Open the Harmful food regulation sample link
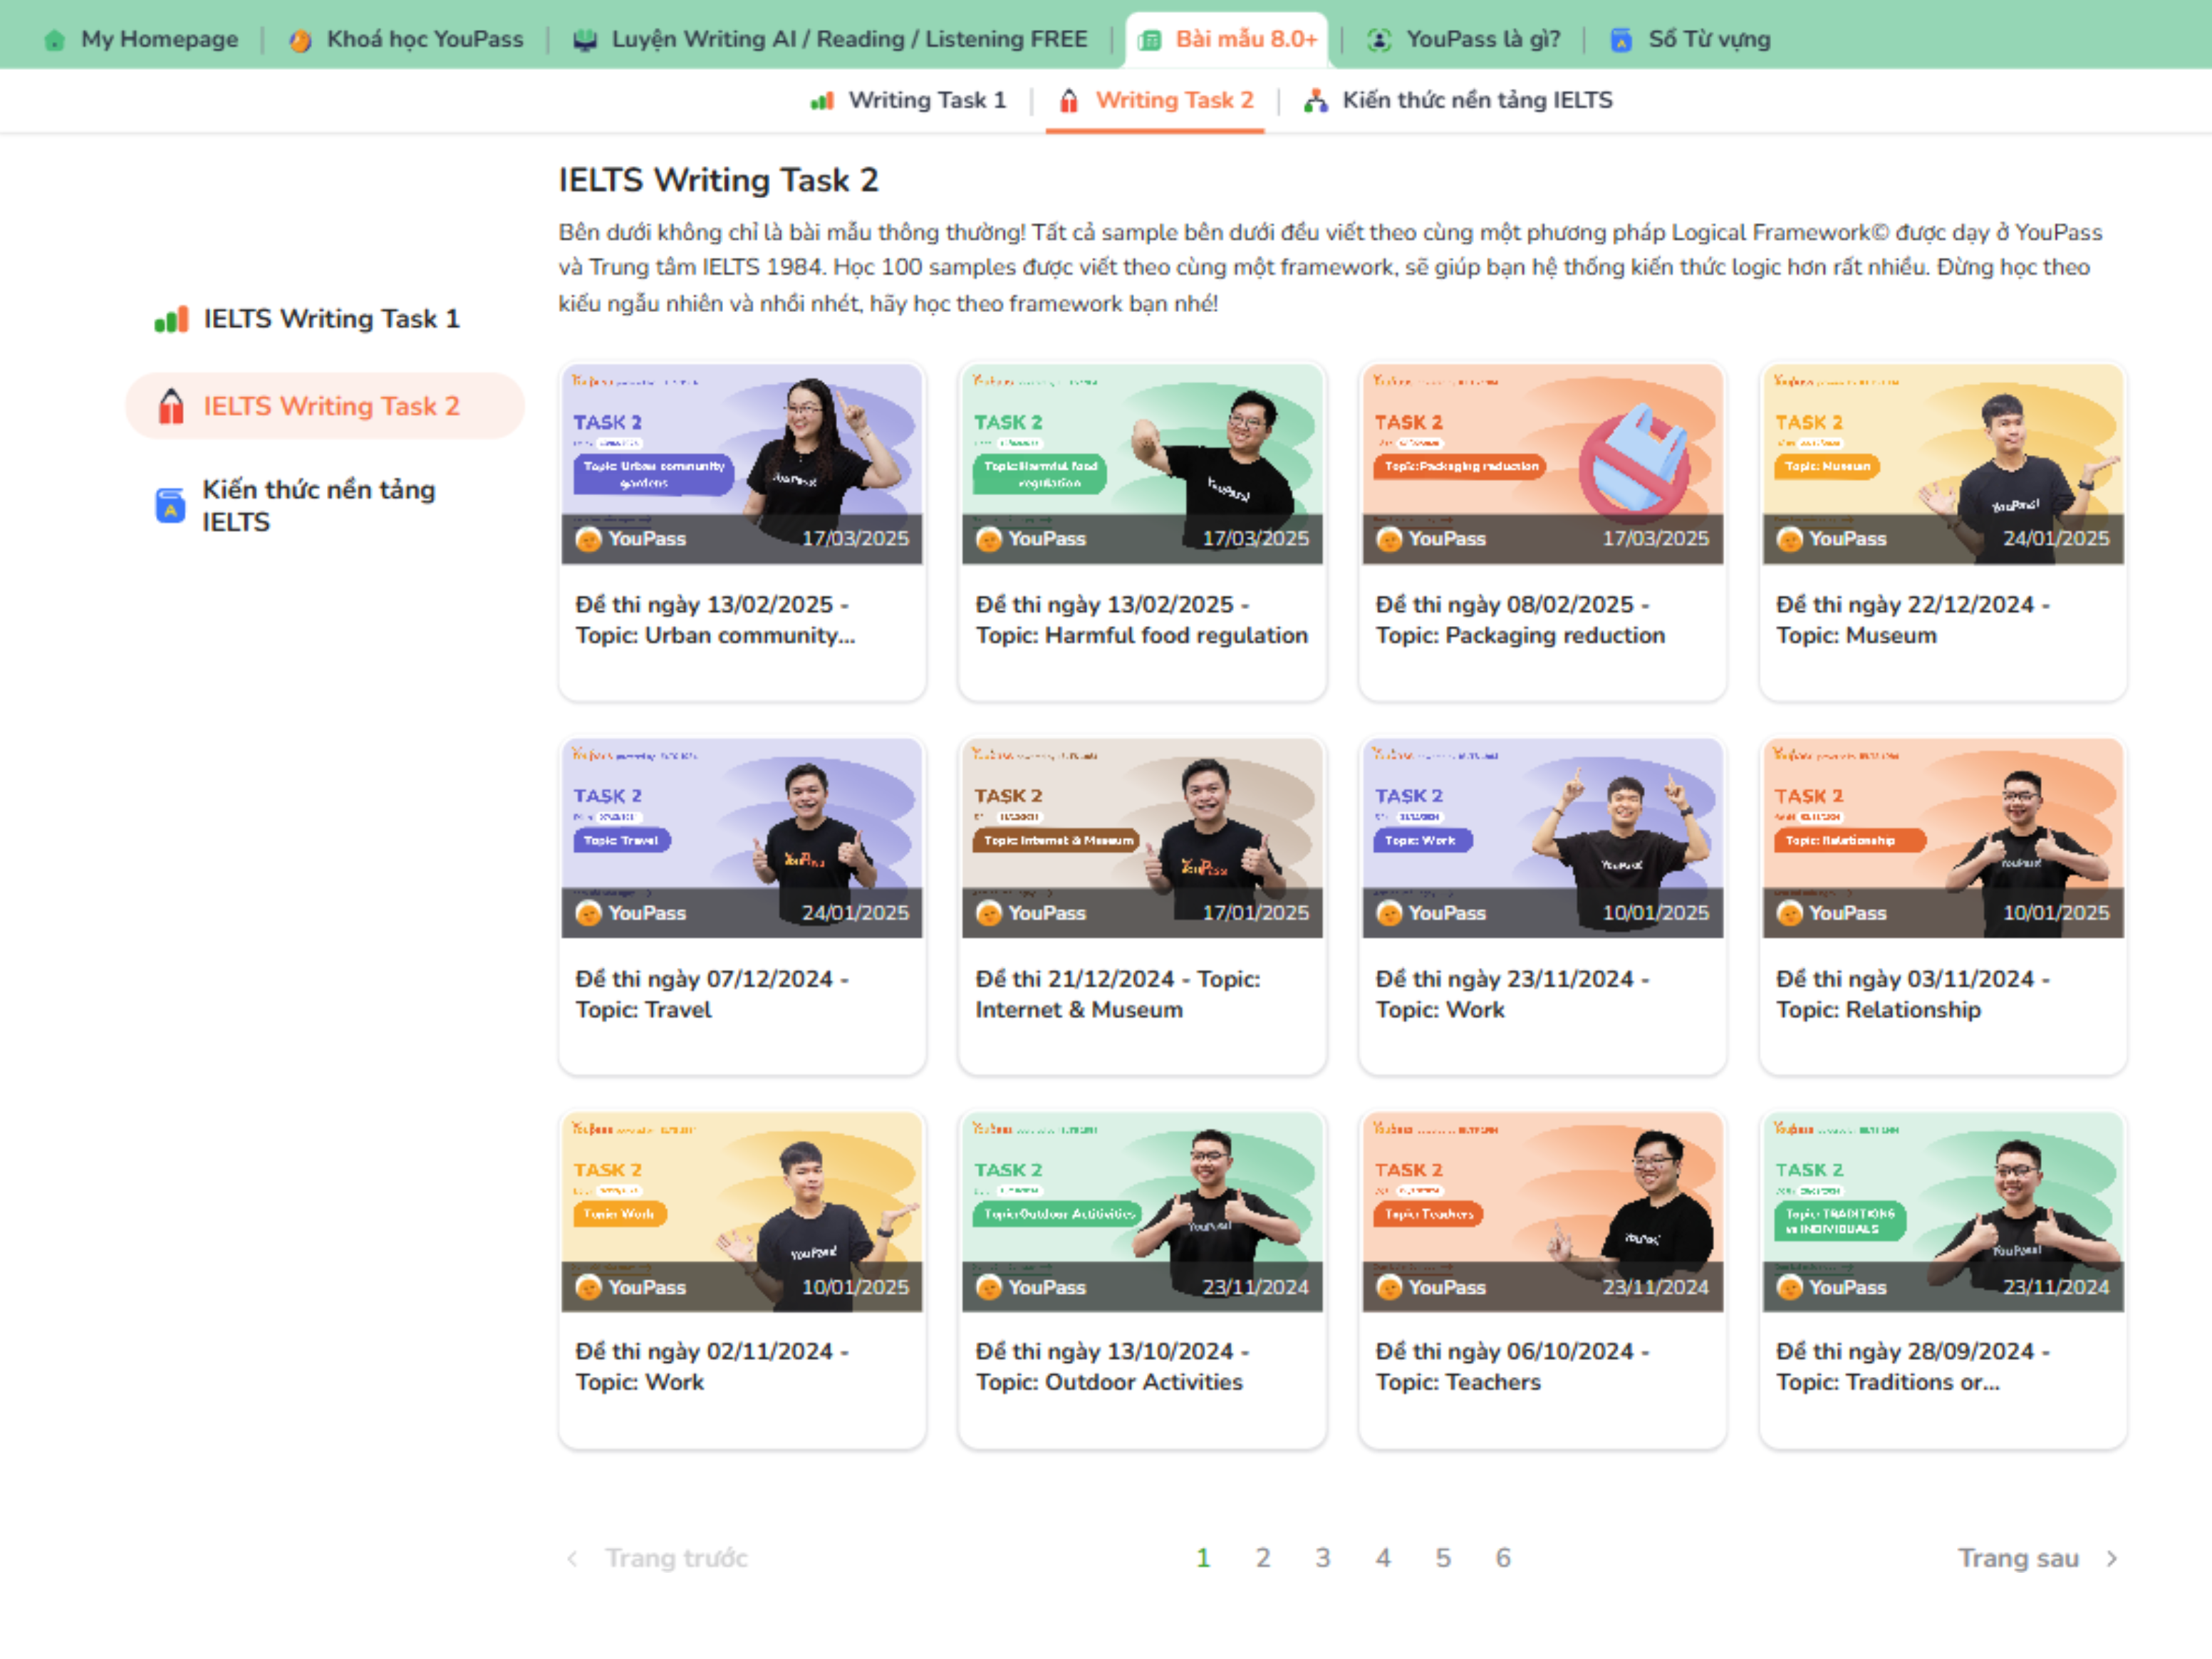Viewport: 2212px width, 1659px height. click(1141, 620)
